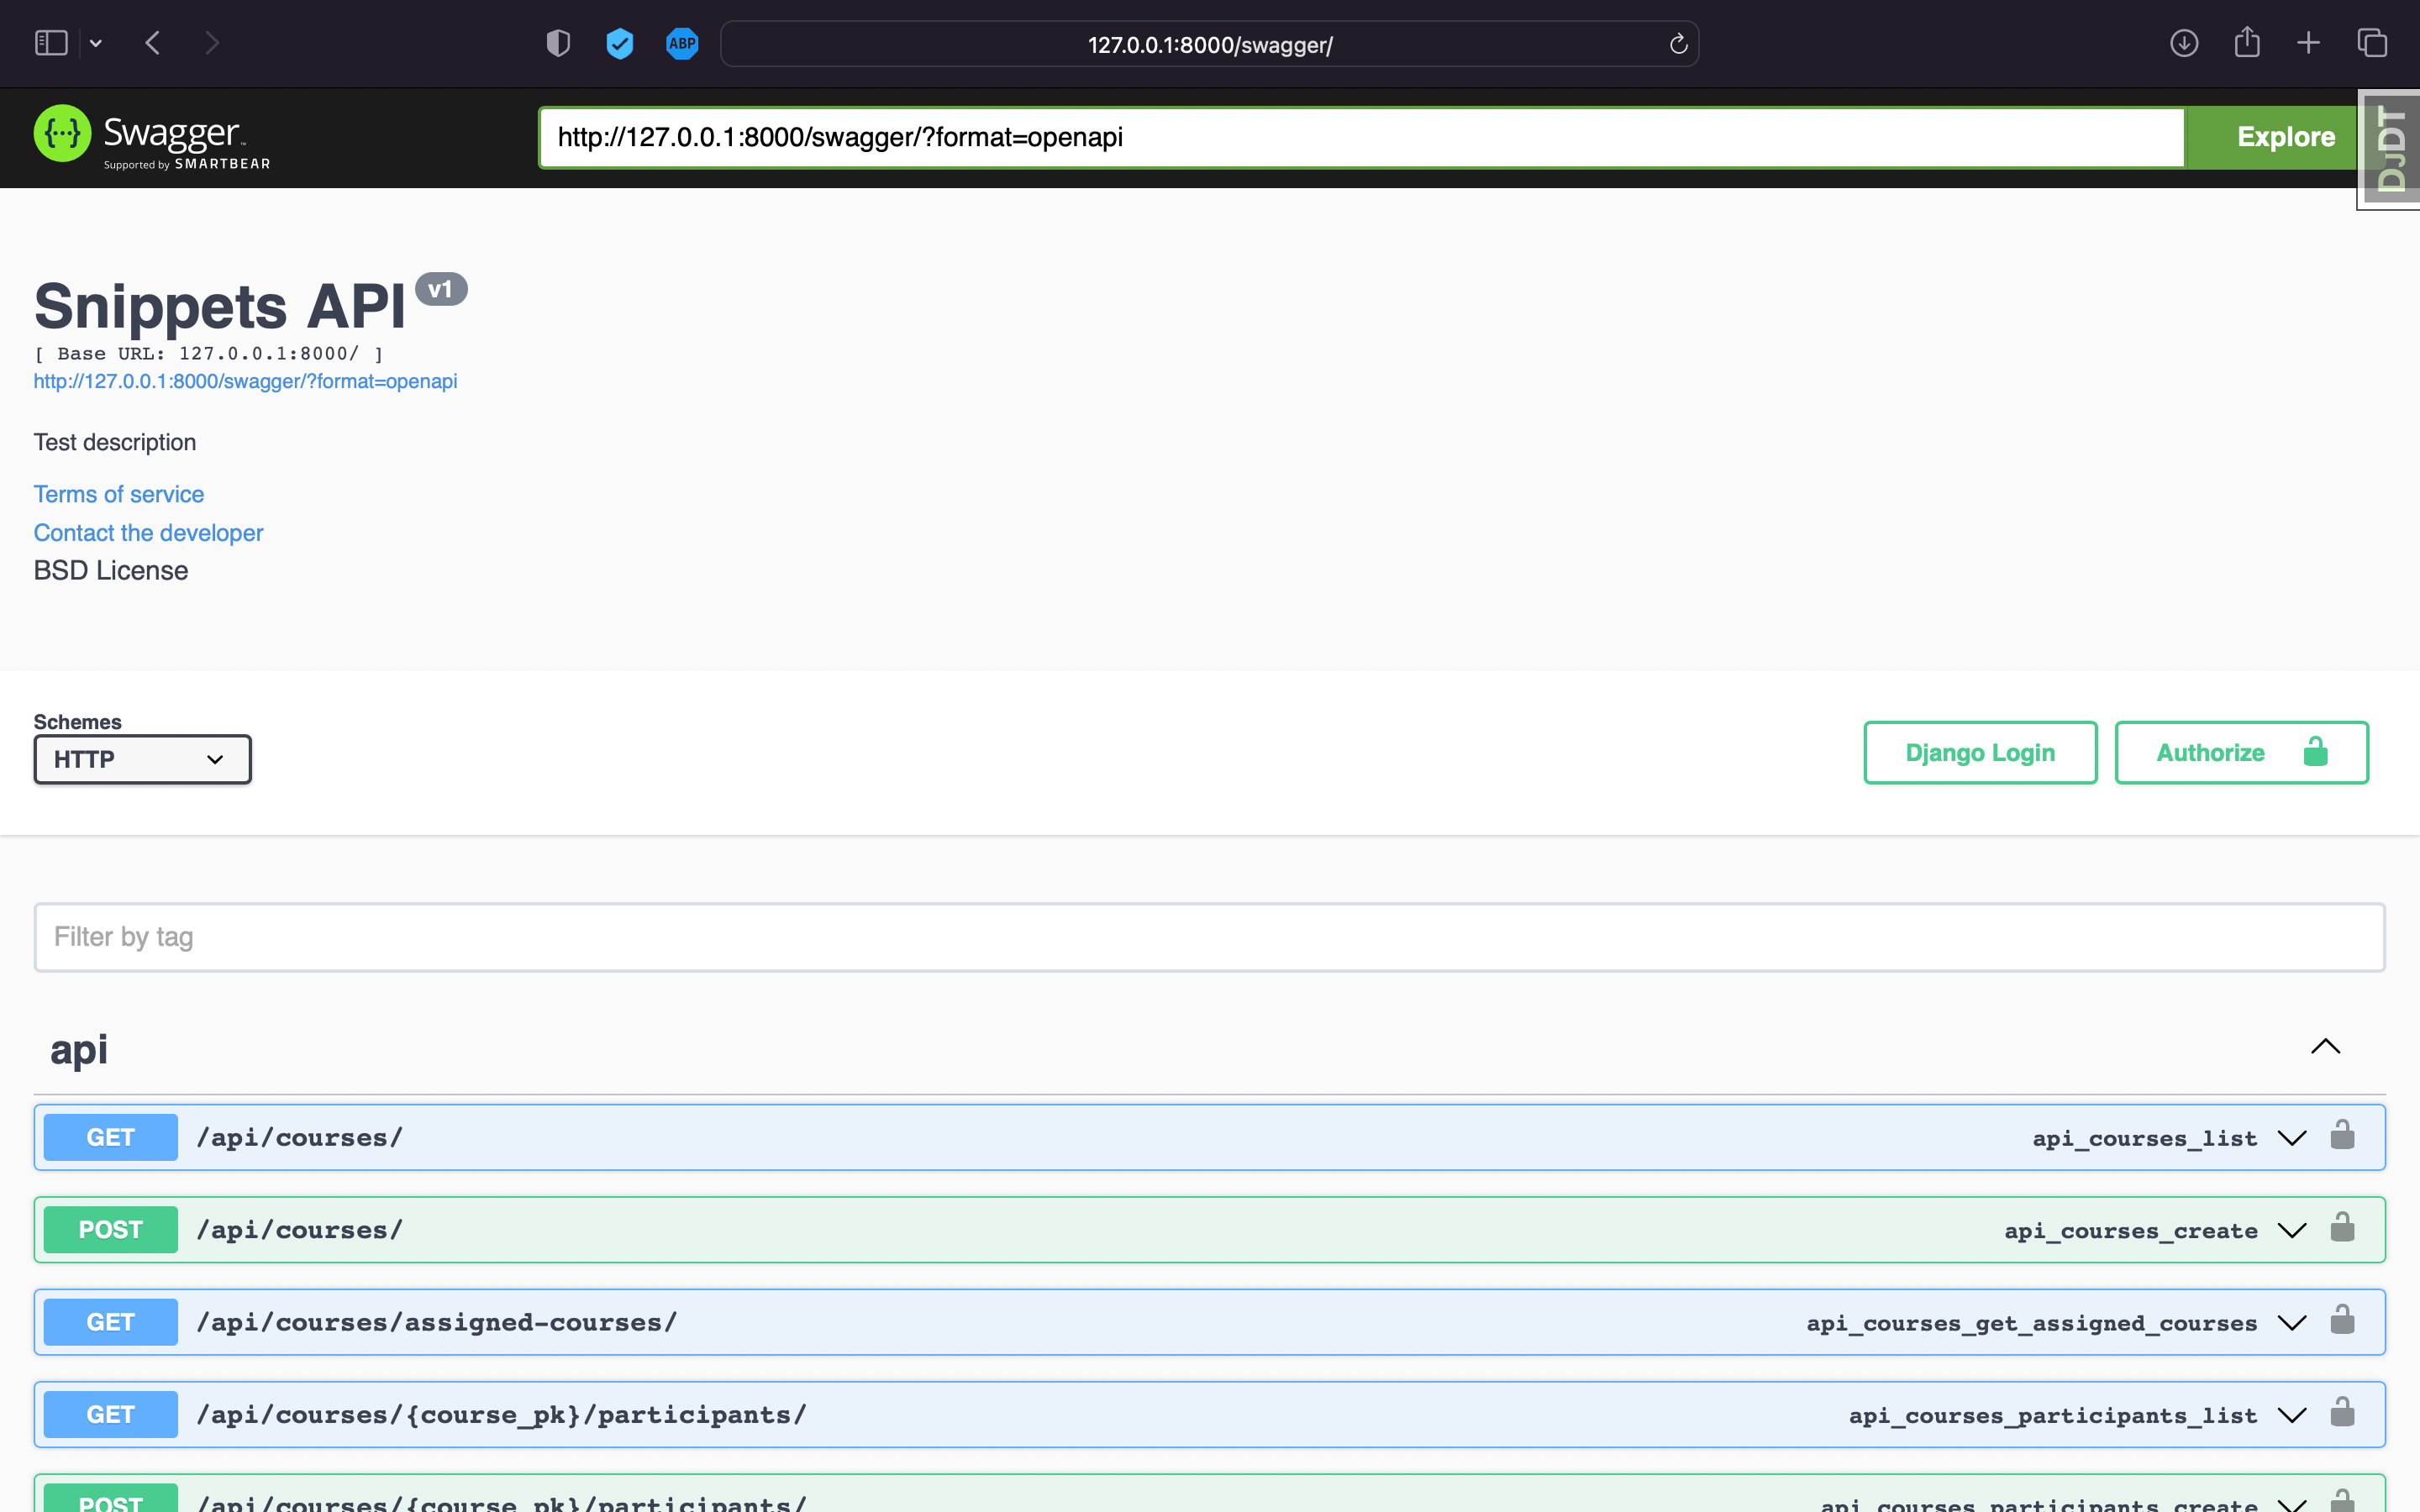Click the lock icon on /api/courses/ GET endpoint
The width and height of the screenshot is (2420, 1512).
pos(2344,1136)
